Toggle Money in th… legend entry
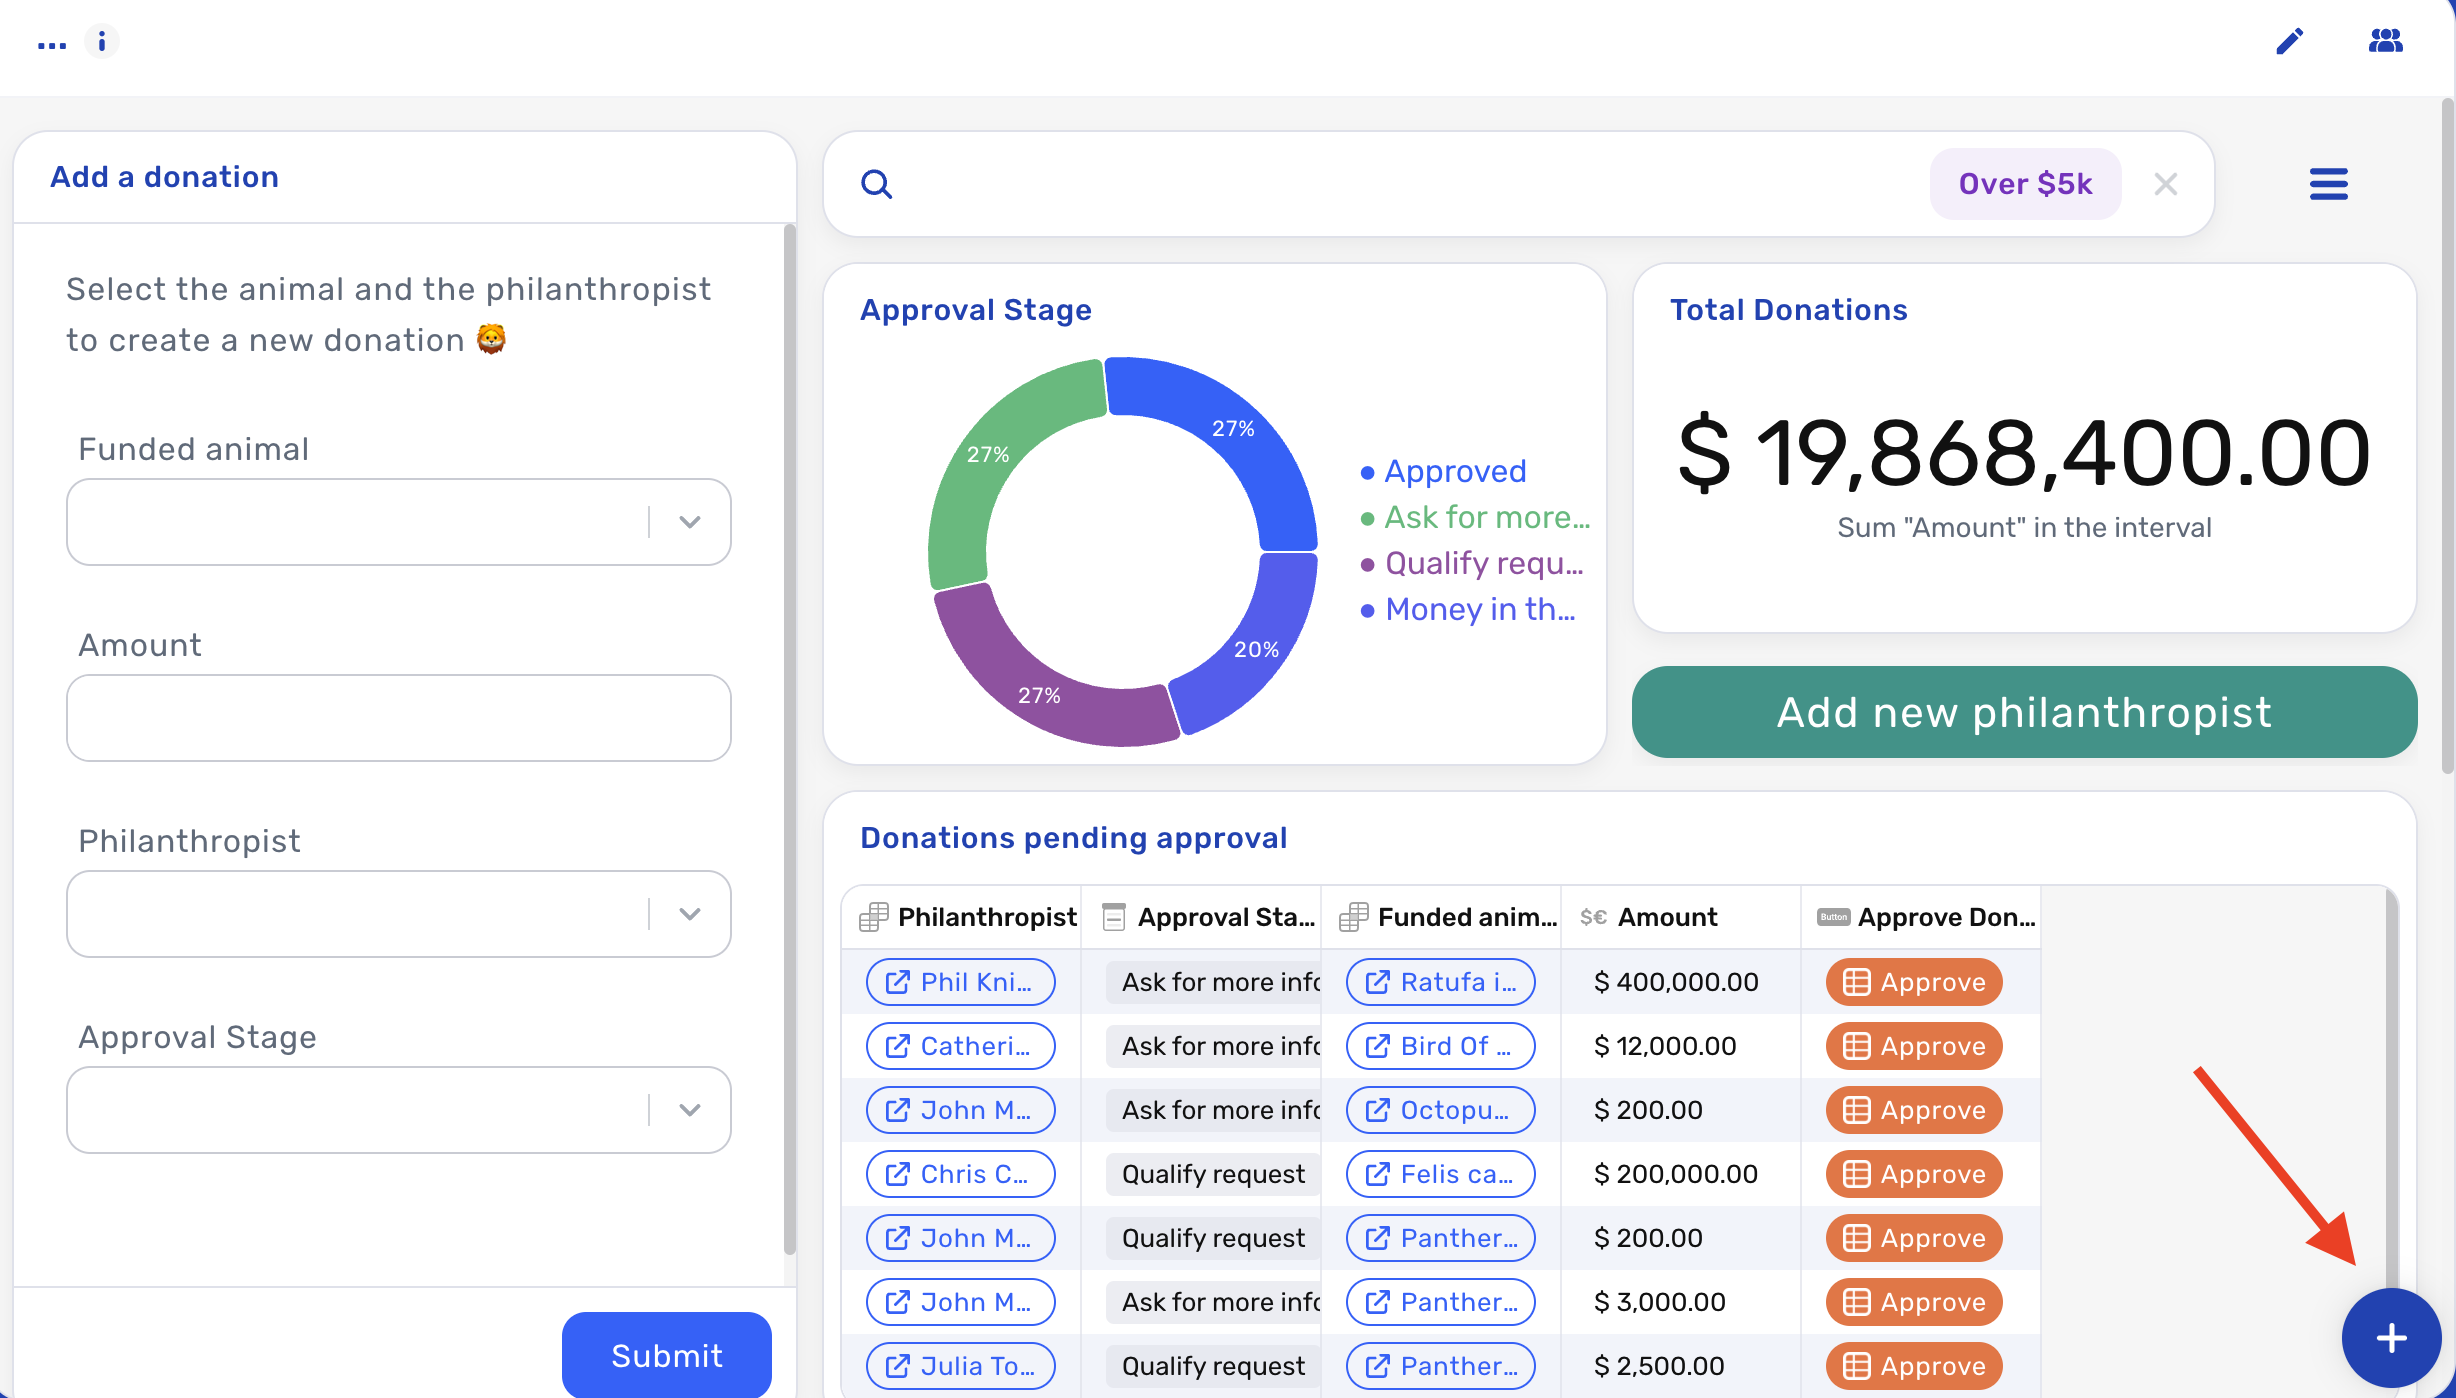The image size is (2456, 1398). tap(1468, 609)
